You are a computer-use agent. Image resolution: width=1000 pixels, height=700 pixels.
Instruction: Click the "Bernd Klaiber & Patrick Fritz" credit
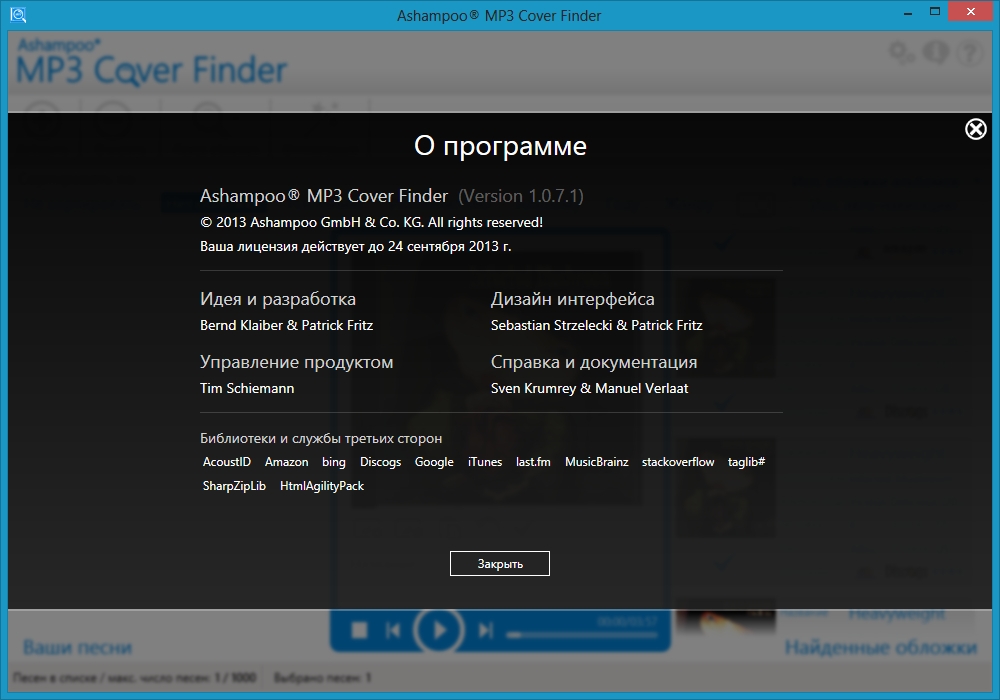[286, 325]
